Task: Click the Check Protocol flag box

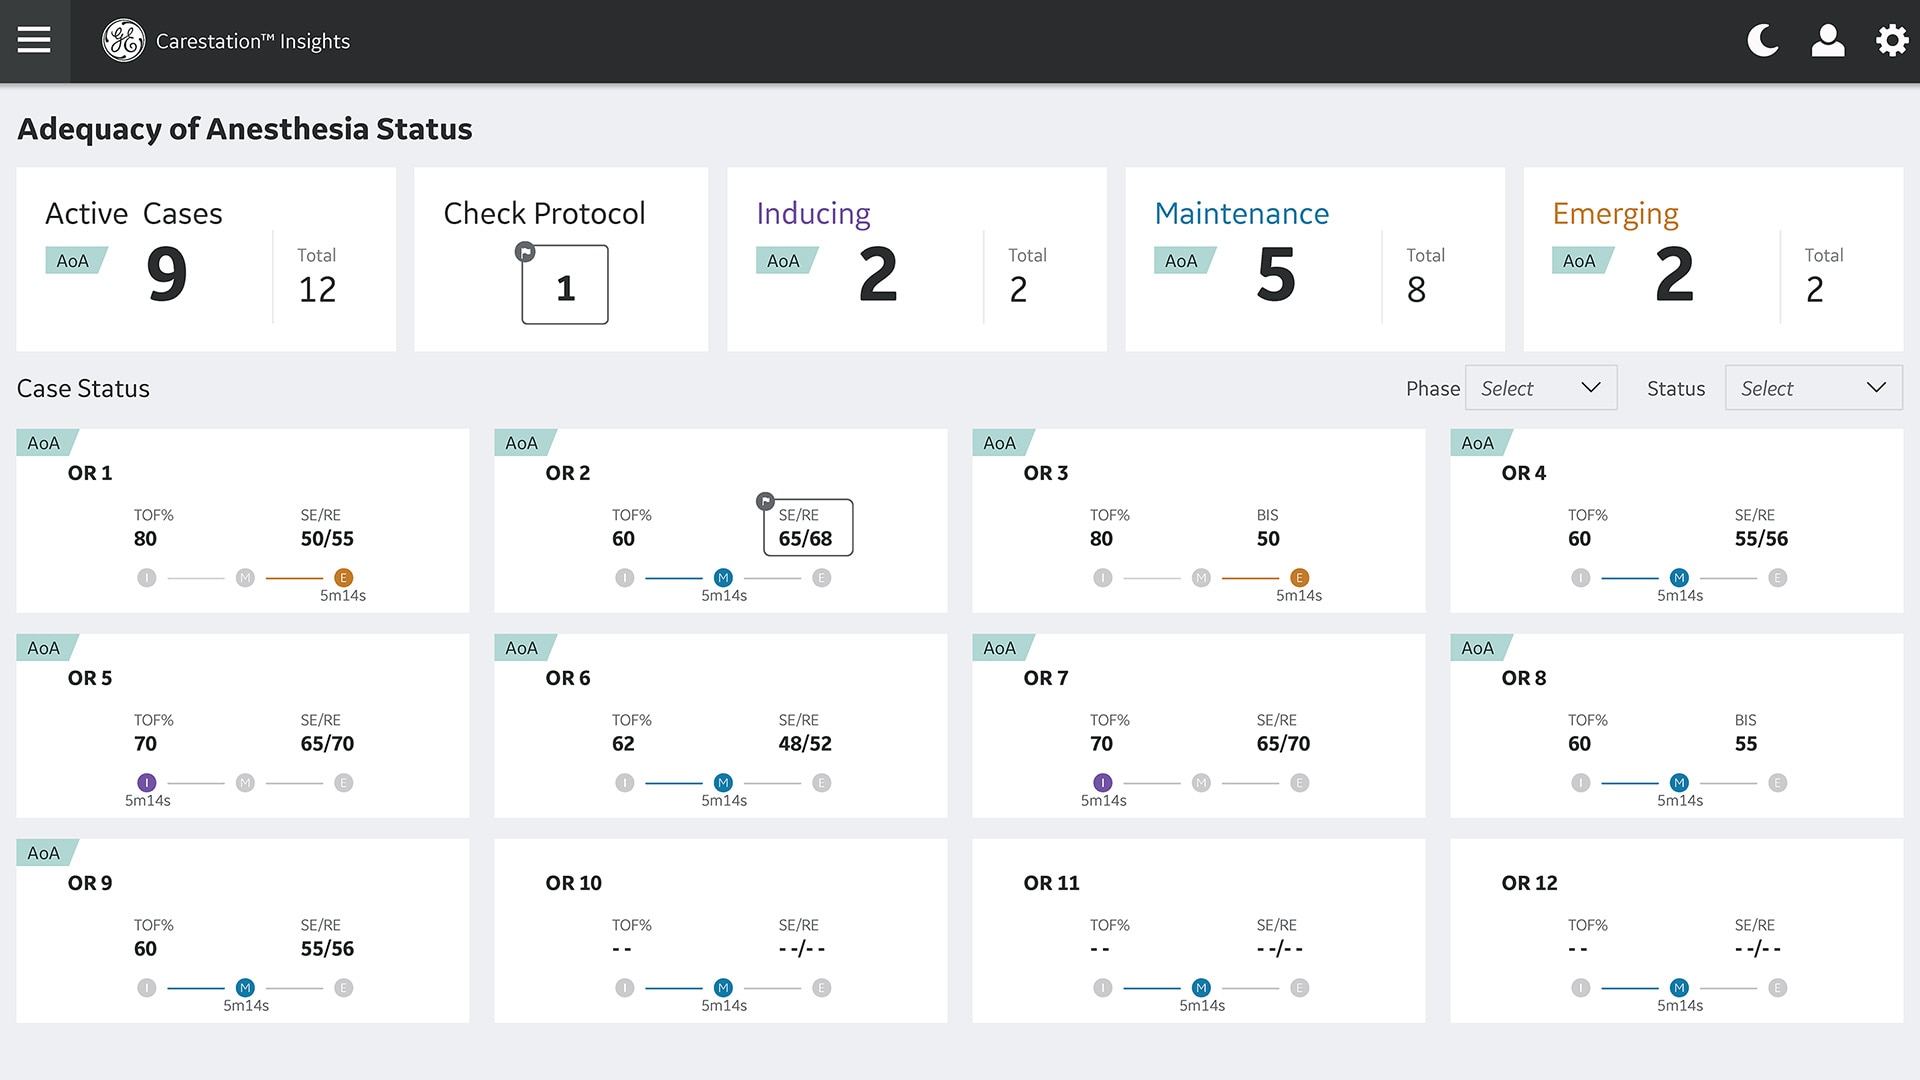Action: point(565,285)
